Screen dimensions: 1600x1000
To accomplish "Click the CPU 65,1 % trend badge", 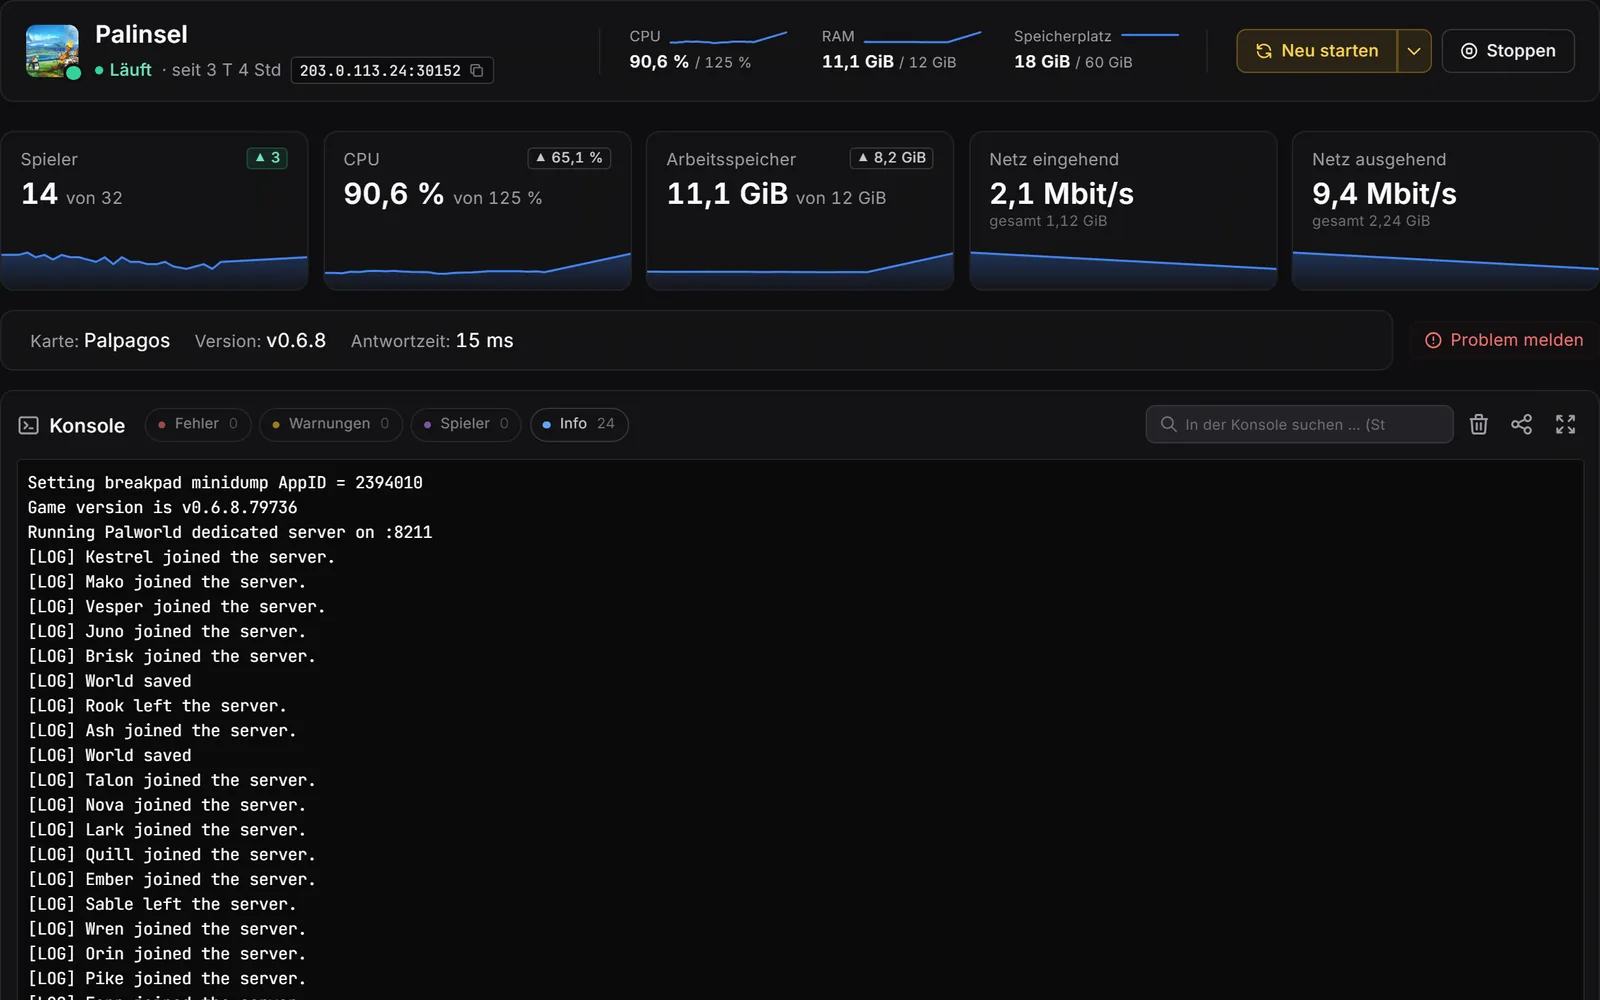I will 569,158.
